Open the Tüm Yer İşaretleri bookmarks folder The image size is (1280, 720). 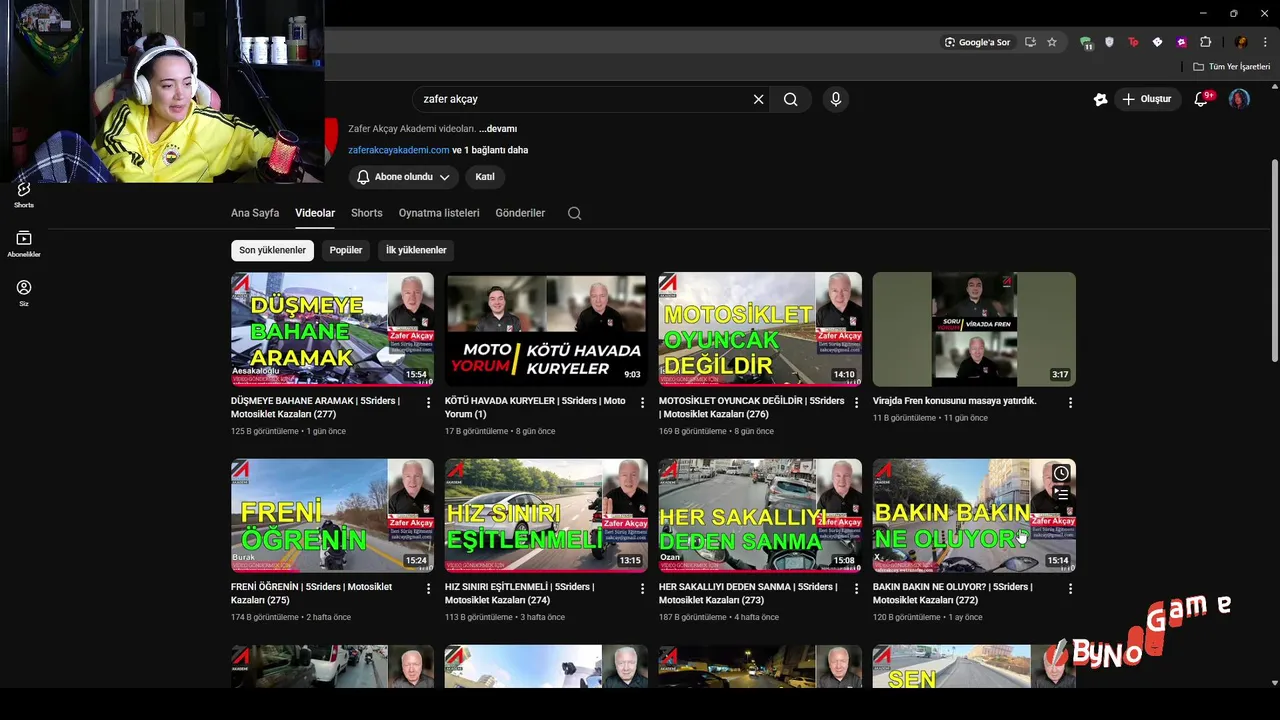pos(1232,67)
